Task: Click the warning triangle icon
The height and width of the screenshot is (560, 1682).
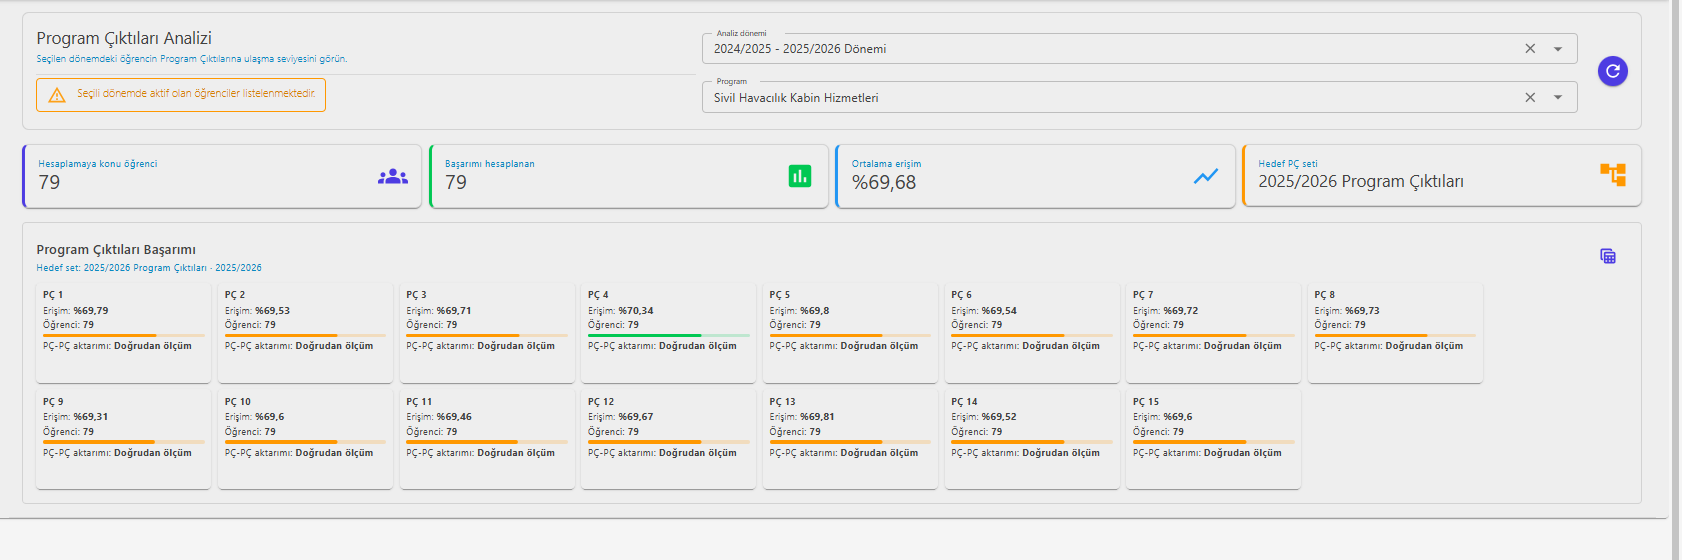Action: (x=57, y=95)
